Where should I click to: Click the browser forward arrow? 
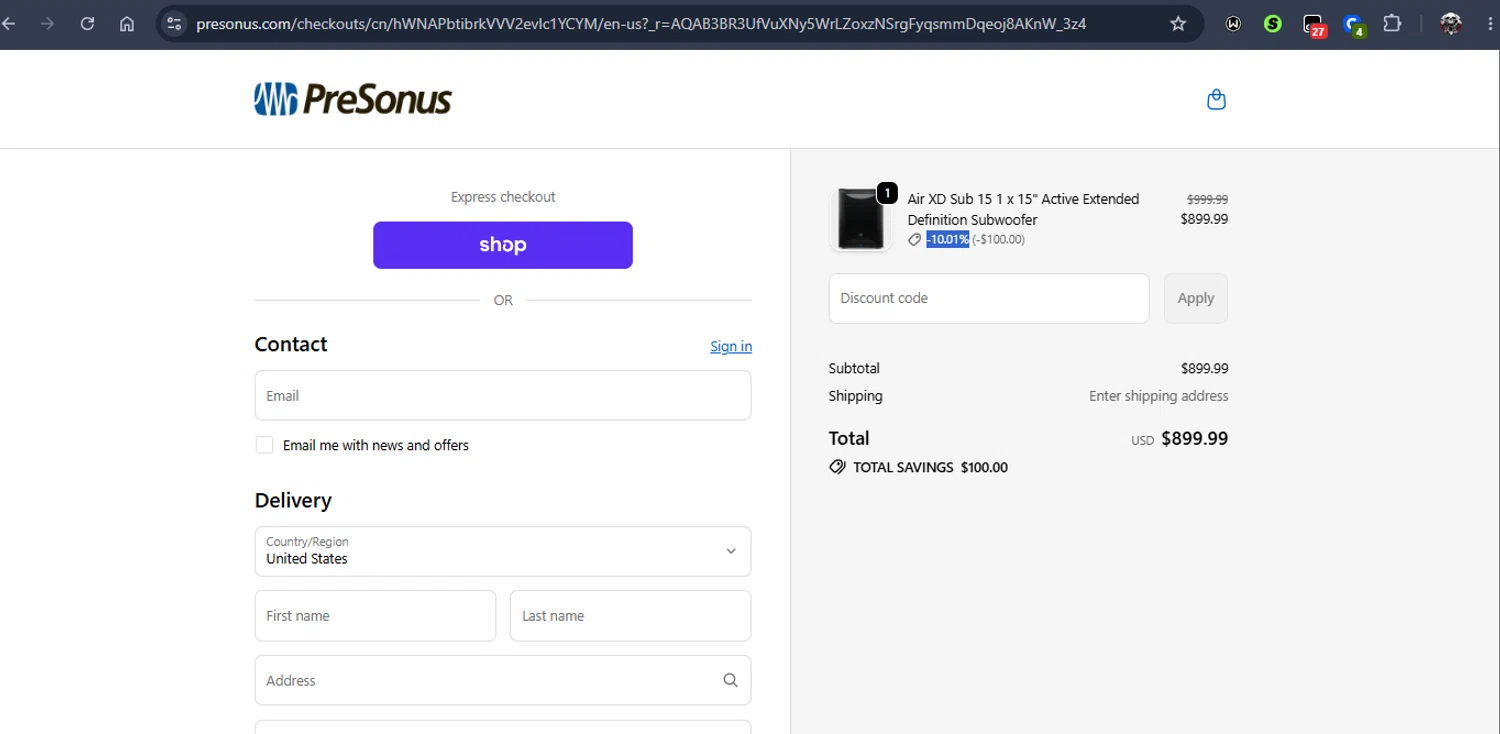(48, 24)
